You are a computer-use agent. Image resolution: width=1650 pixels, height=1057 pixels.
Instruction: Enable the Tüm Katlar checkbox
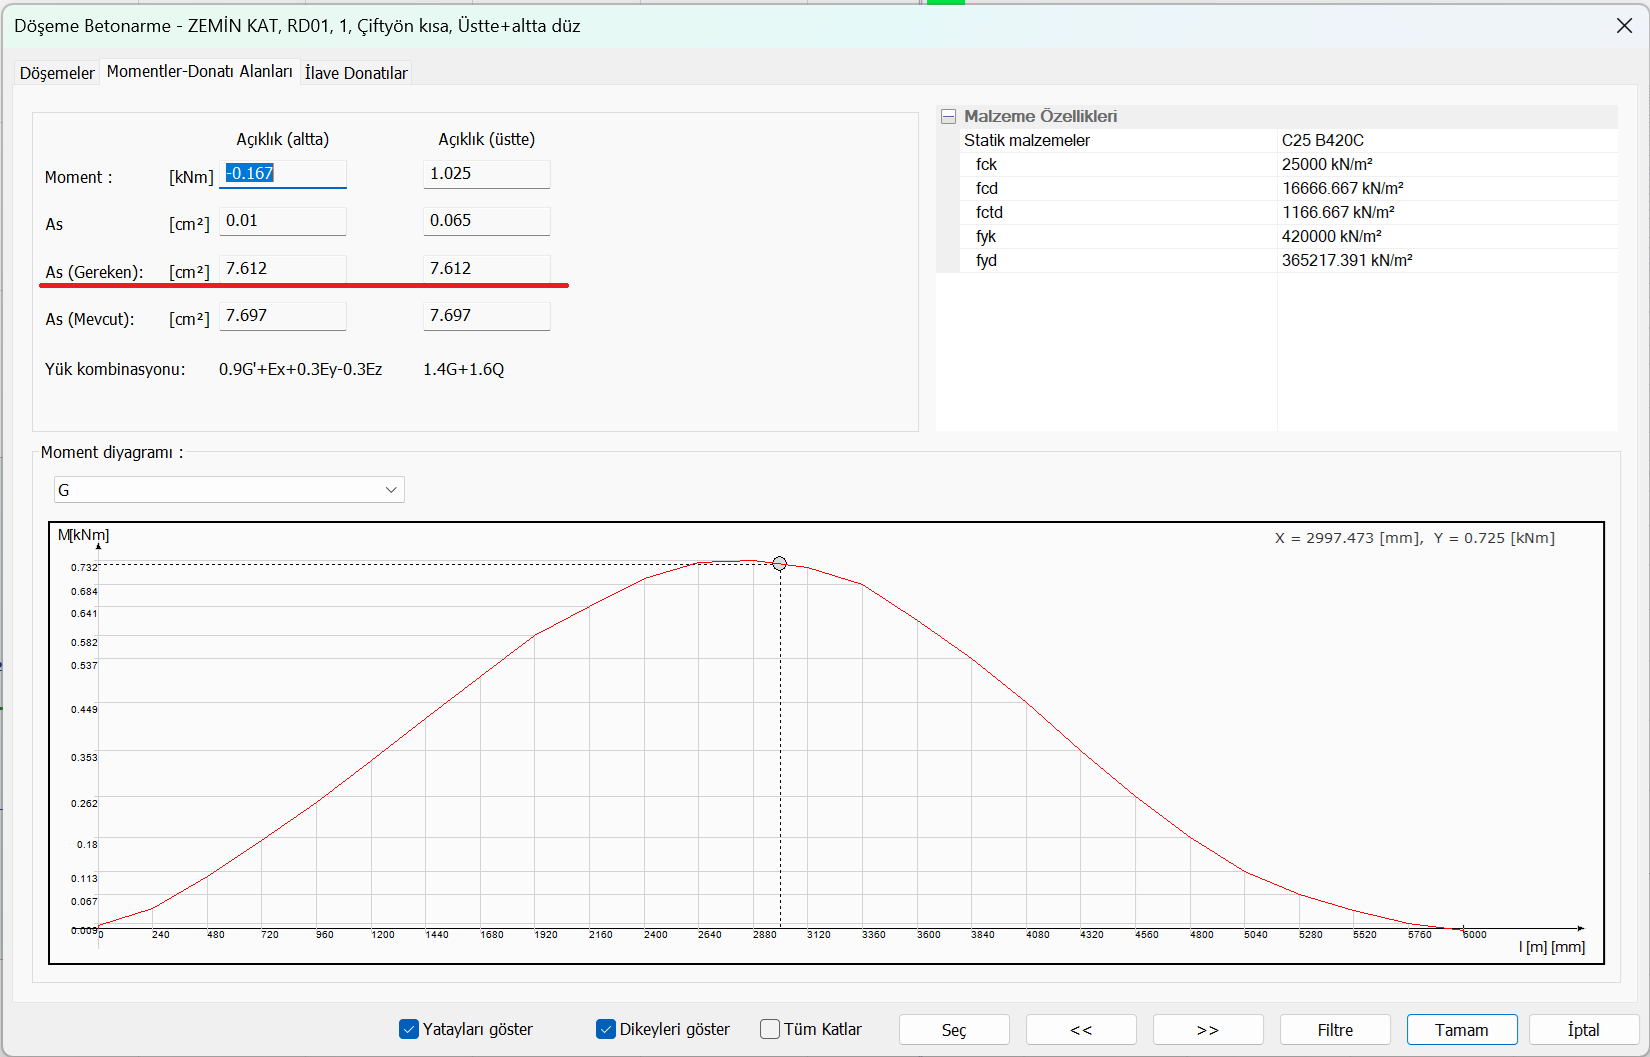(770, 1029)
